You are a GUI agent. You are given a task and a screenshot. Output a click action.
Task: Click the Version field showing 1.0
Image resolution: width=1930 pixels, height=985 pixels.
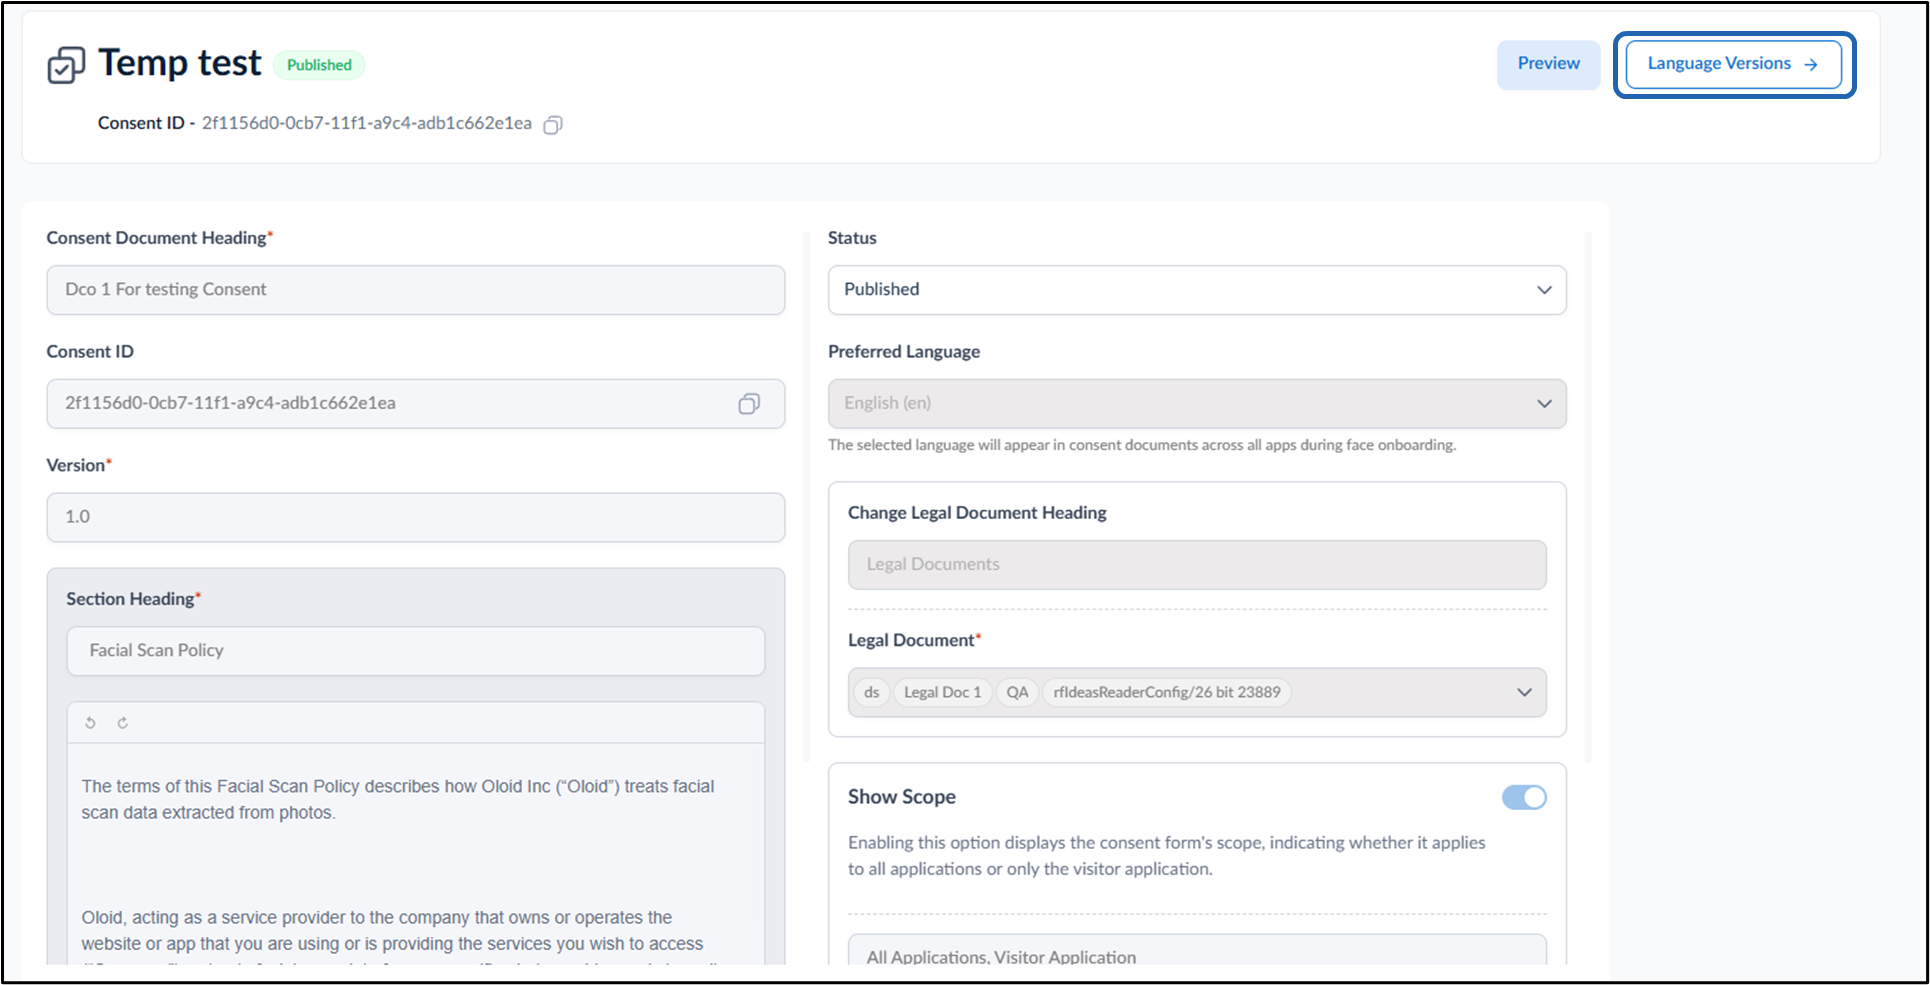pos(416,517)
